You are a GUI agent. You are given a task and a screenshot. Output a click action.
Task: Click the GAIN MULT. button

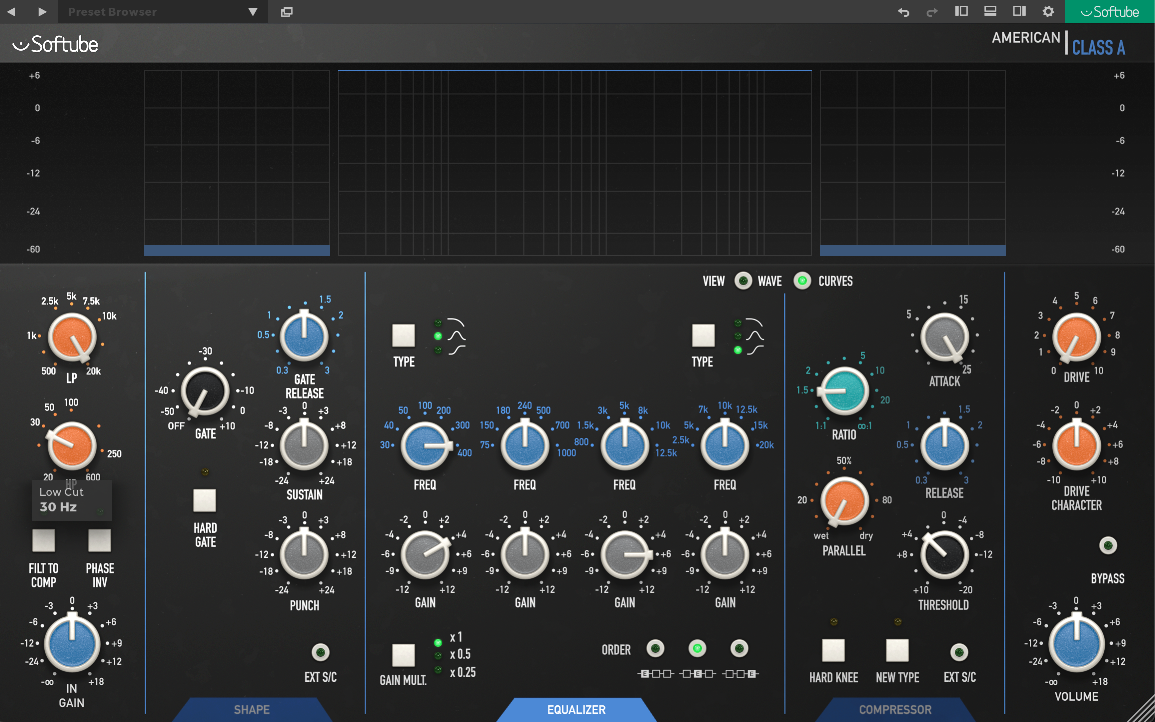(404, 655)
